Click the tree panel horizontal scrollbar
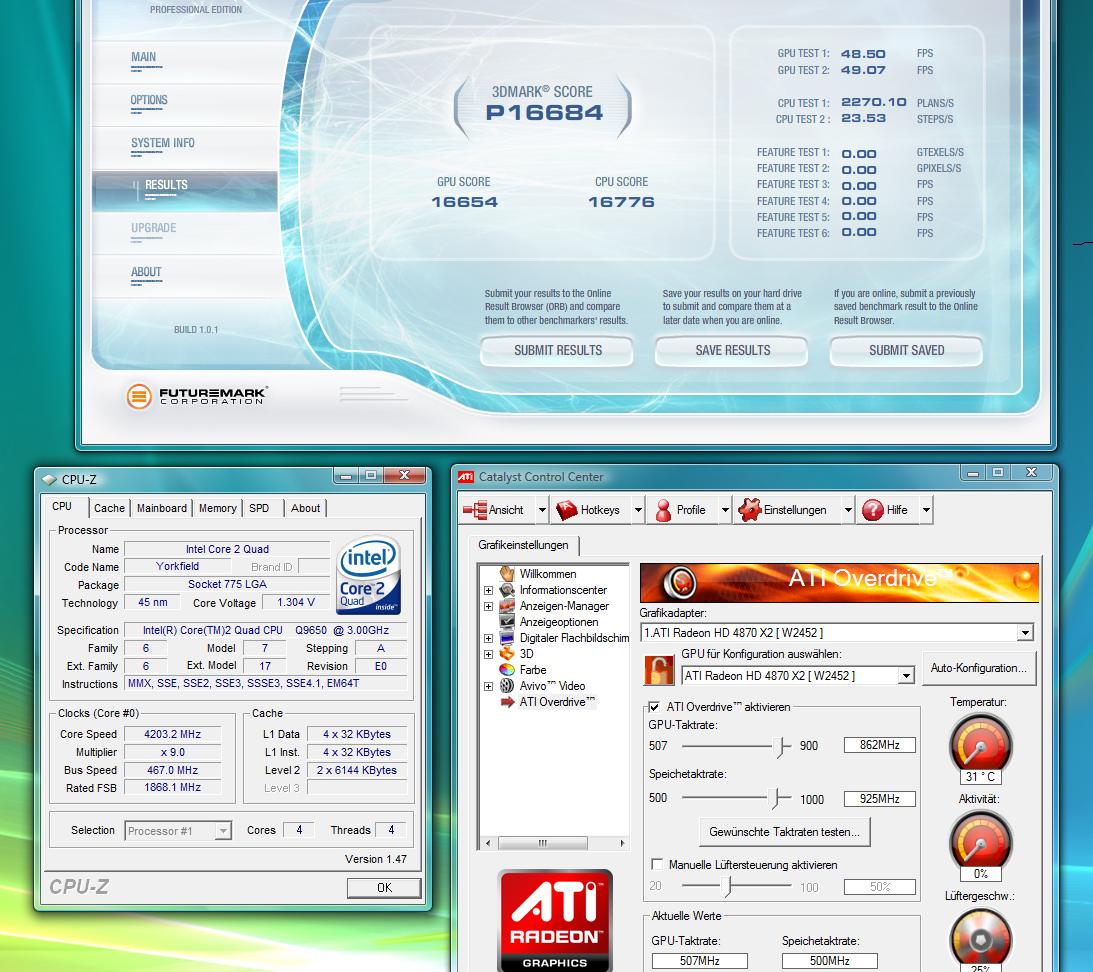The height and width of the screenshot is (972, 1093). click(554, 843)
